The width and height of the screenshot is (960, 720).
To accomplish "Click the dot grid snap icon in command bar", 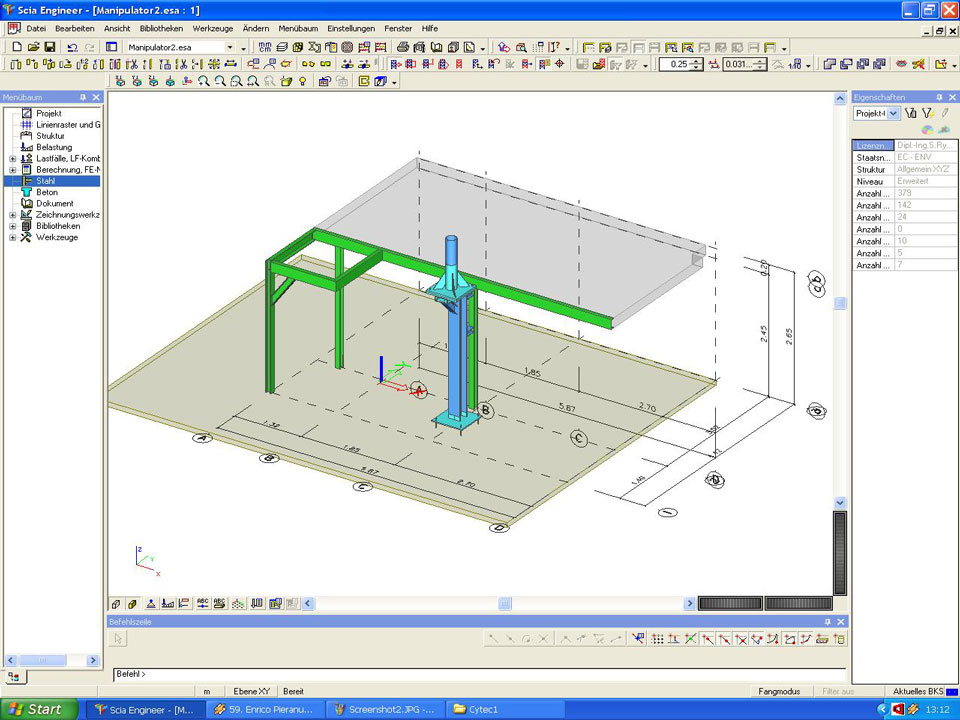I will pos(657,639).
